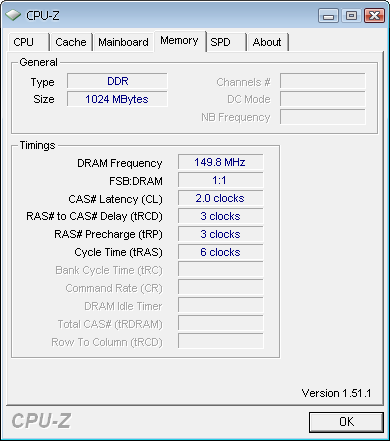
Task: Click the RAS# Precharge value field
Action: tap(220, 234)
